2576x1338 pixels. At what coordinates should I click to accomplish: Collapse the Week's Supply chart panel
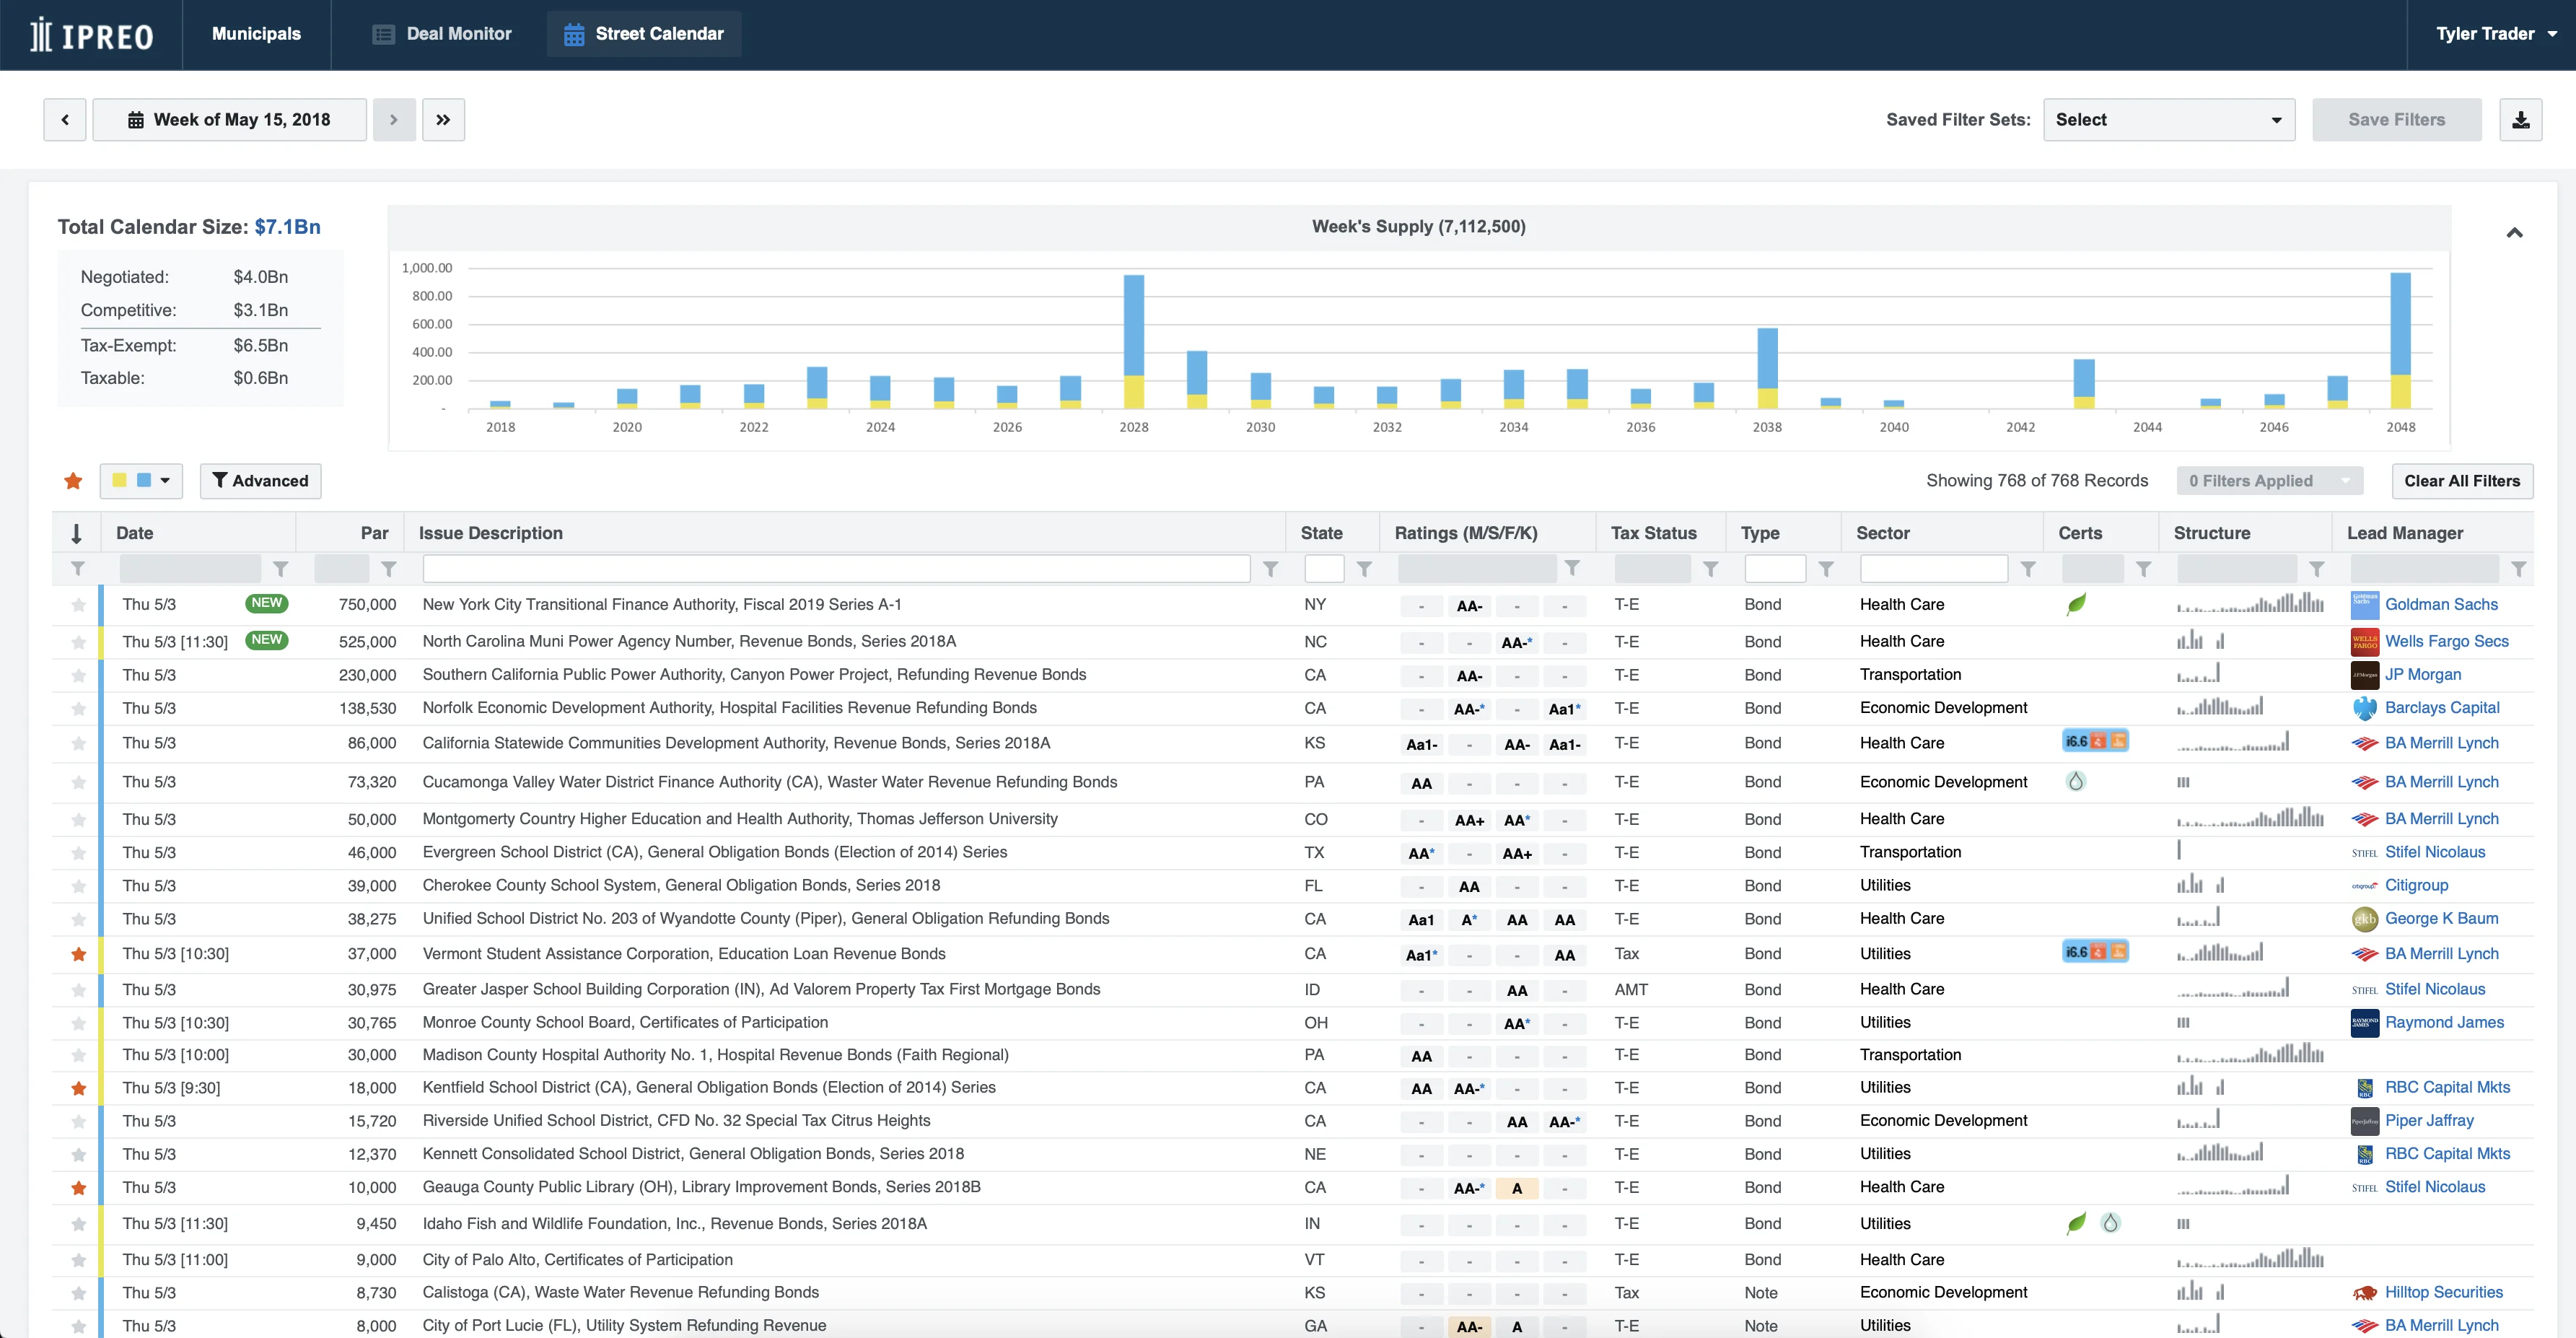[x=2514, y=233]
